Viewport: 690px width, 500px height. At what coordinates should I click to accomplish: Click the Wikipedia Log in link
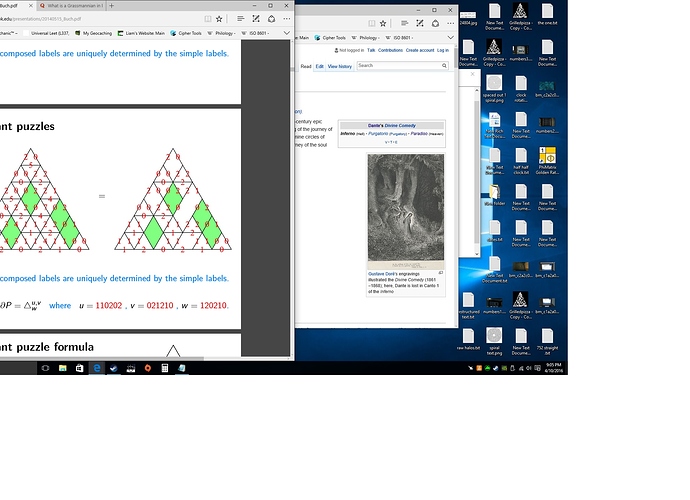[443, 50]
